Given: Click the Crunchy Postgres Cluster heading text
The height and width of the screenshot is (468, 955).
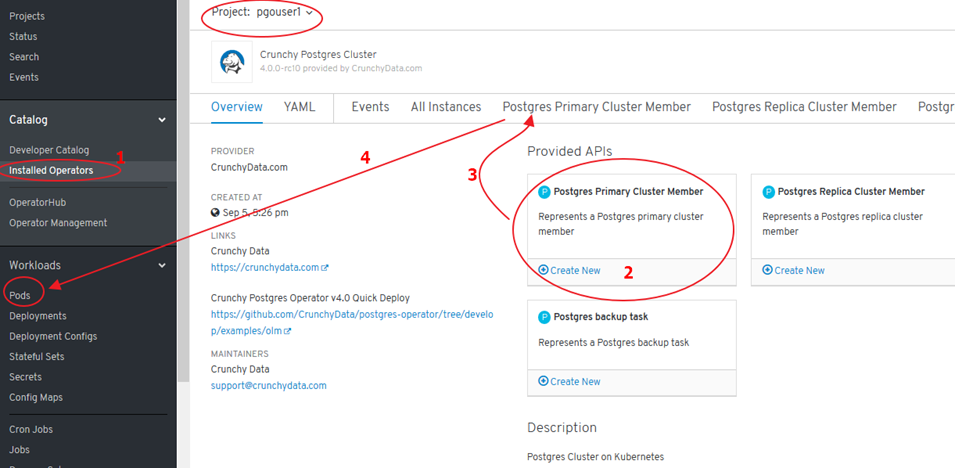Looking at the screenshot, I should click(319, 55).
